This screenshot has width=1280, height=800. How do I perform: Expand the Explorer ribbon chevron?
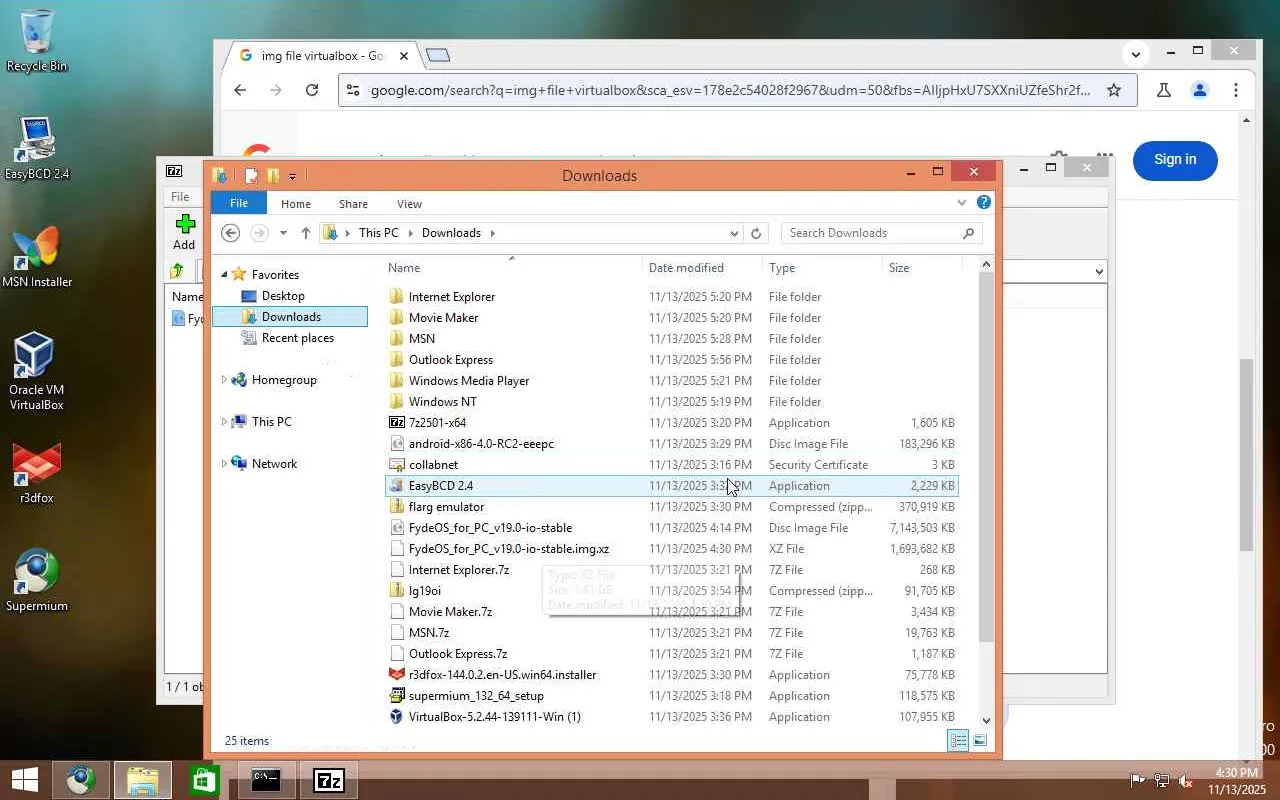[962, 203]
